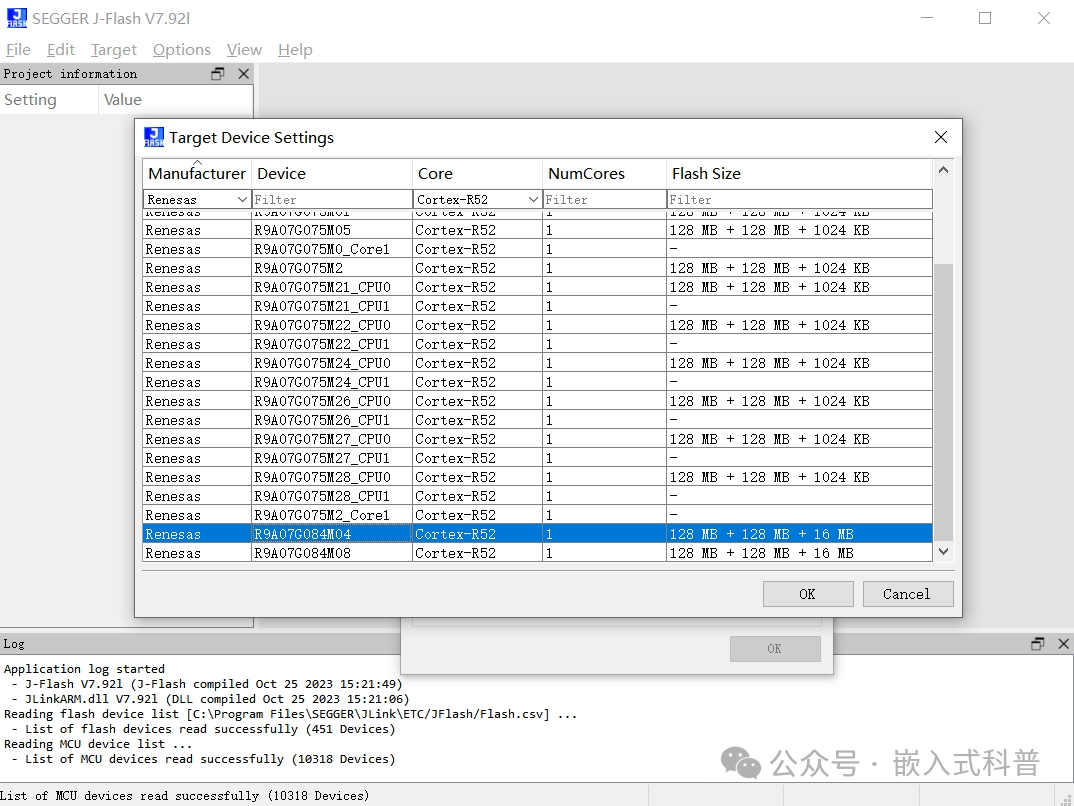Click log line 'Application log started'
Screen dimensions: 1074x806
point(84,669)
